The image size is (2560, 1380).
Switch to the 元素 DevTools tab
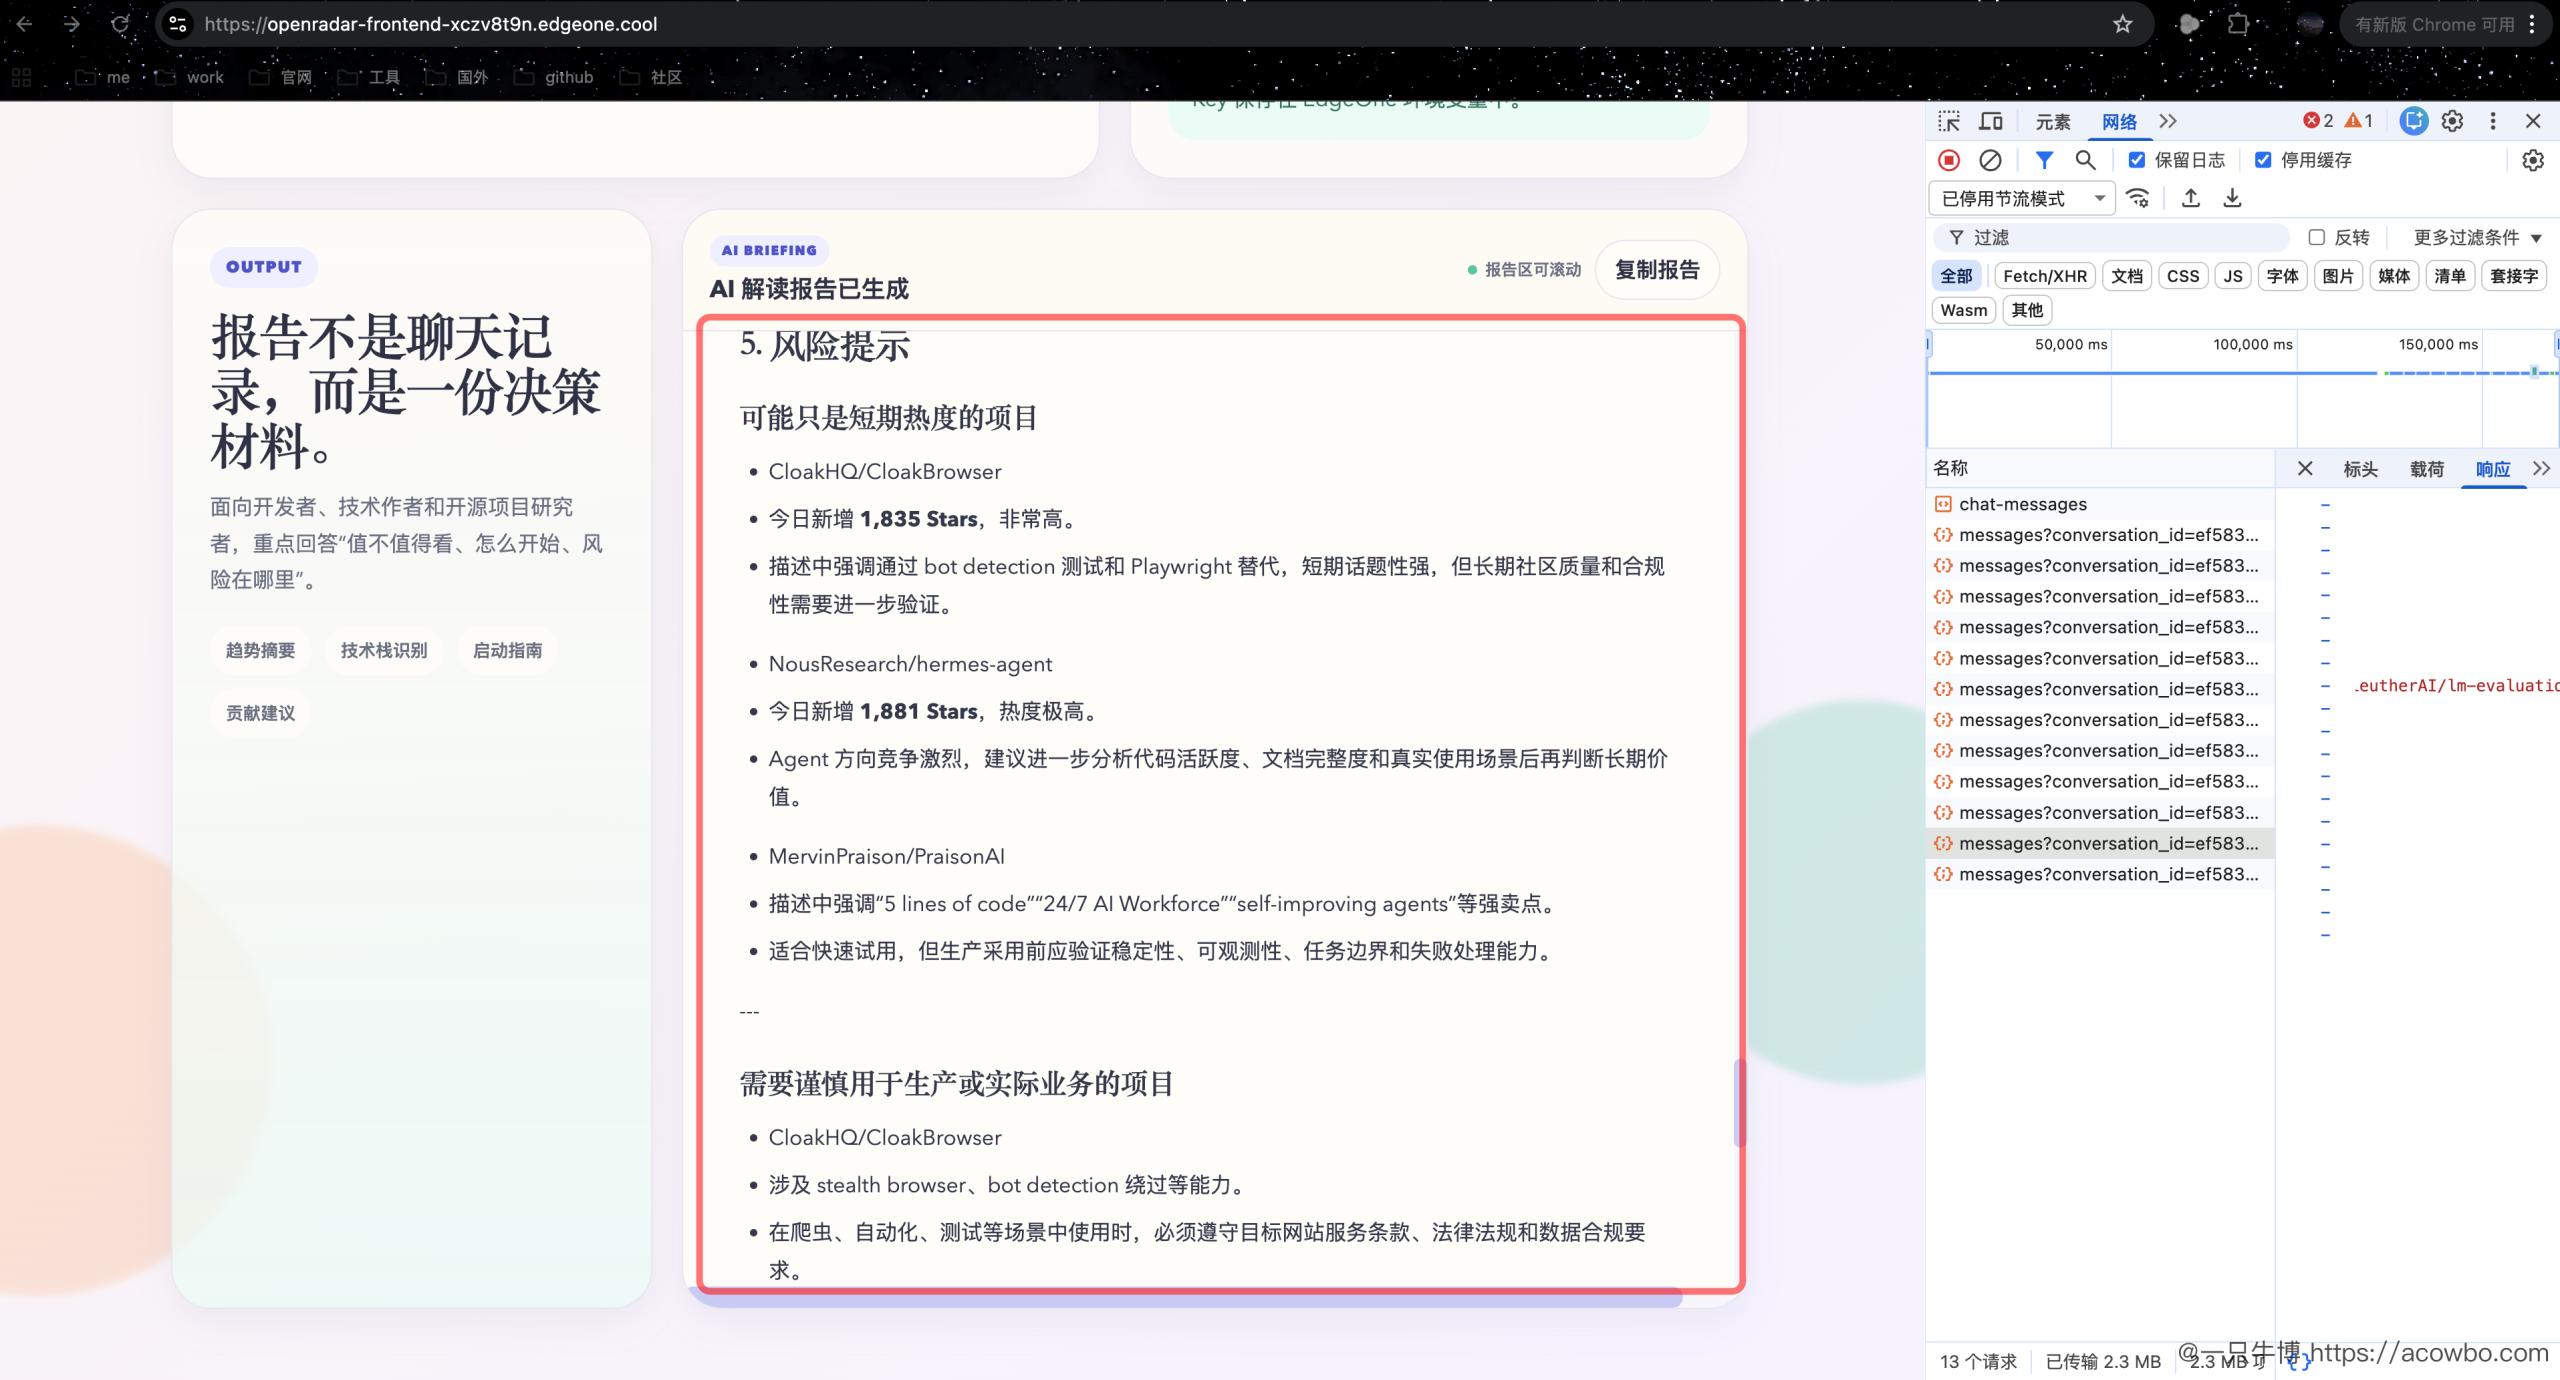2053,121
